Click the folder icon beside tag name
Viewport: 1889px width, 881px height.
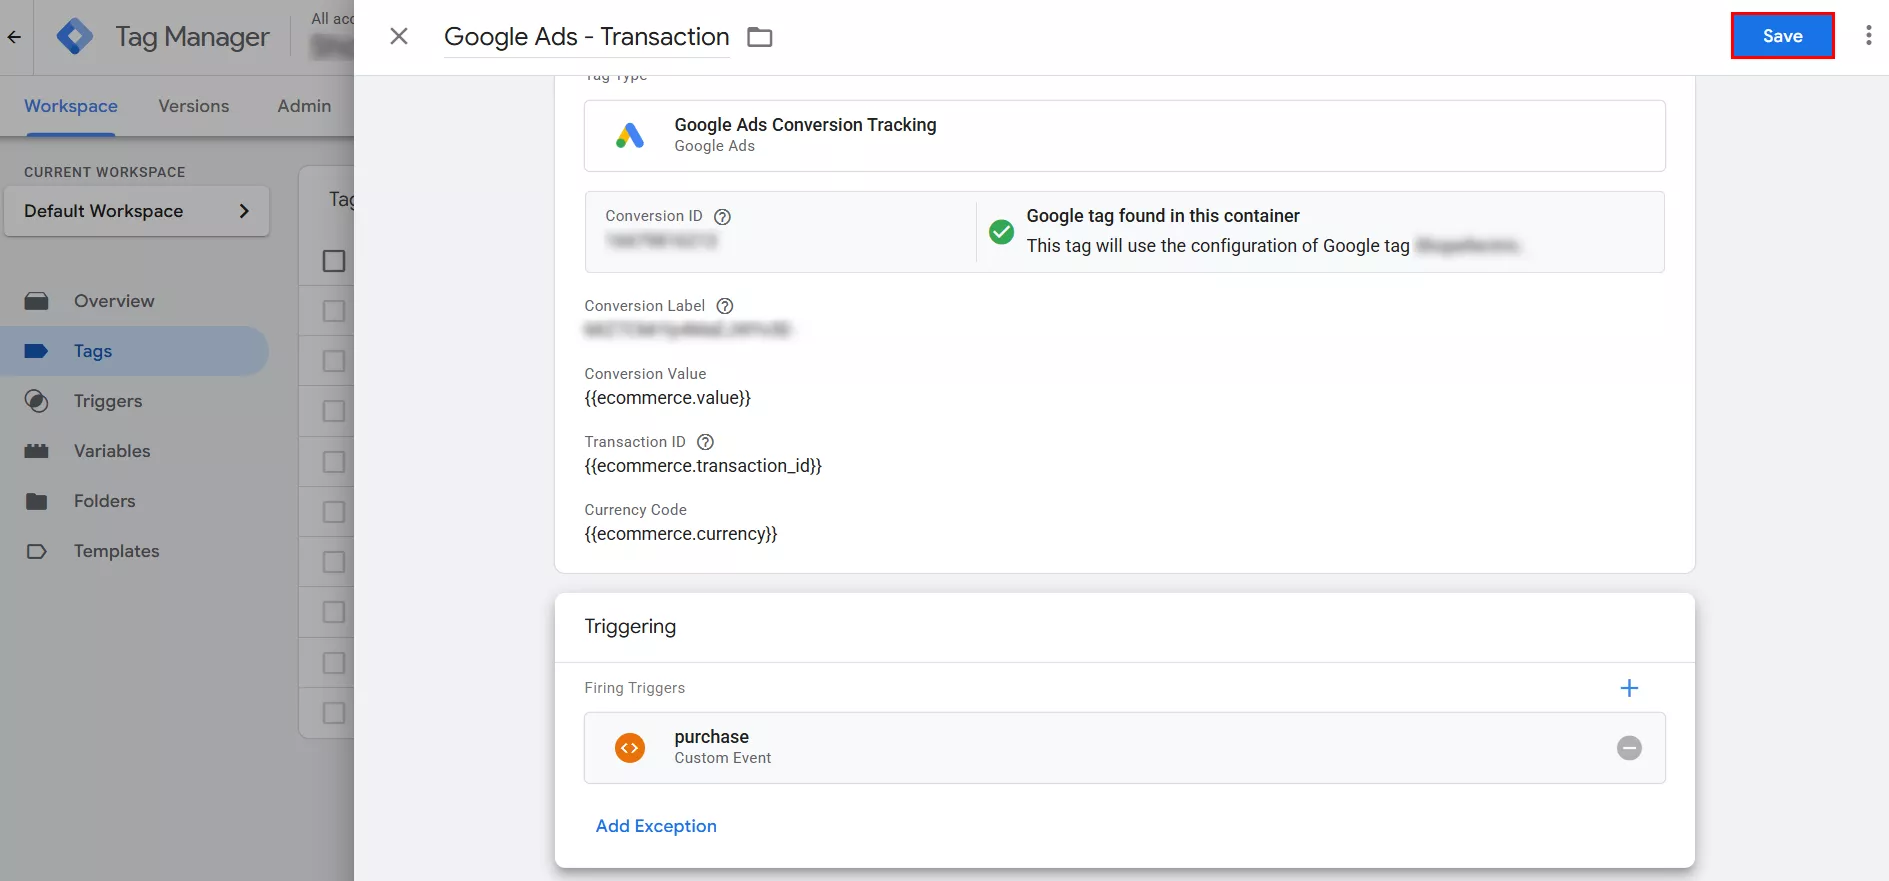[x=760, y=37]
